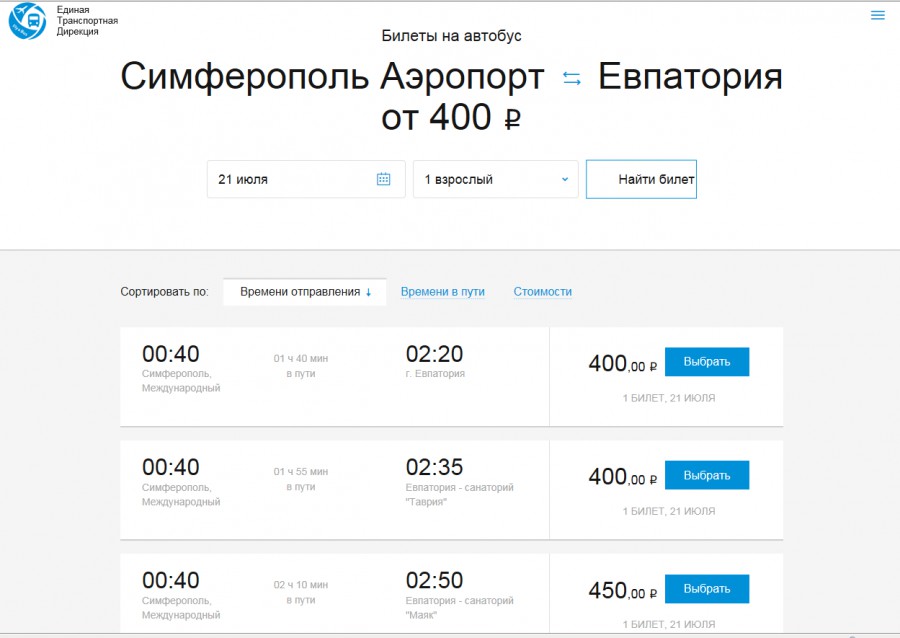Open the hamburger menu icon
Screen dimensions: 900x638
point(877,15)
